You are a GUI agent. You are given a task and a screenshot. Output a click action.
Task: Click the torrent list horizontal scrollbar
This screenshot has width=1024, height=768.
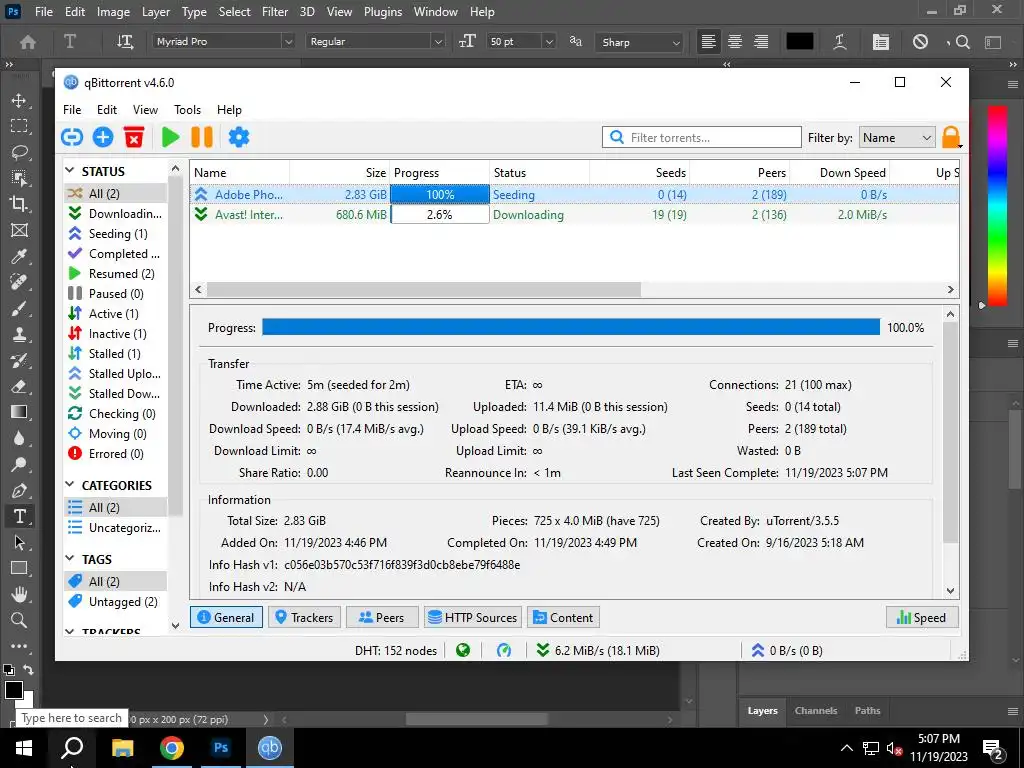coord(423,289)
